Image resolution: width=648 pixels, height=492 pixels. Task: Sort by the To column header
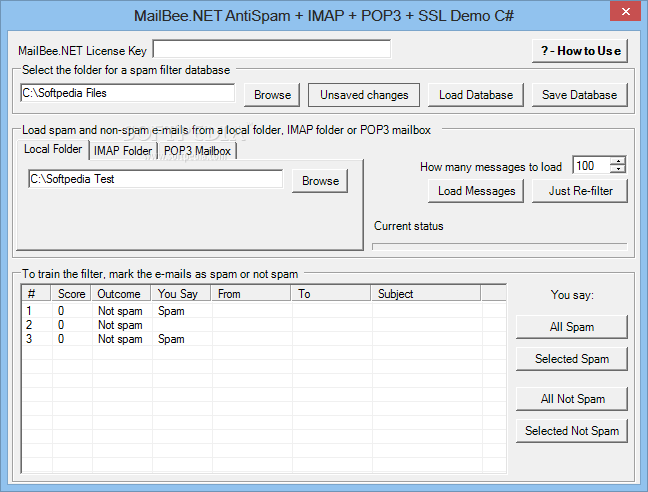click(331, 294)
